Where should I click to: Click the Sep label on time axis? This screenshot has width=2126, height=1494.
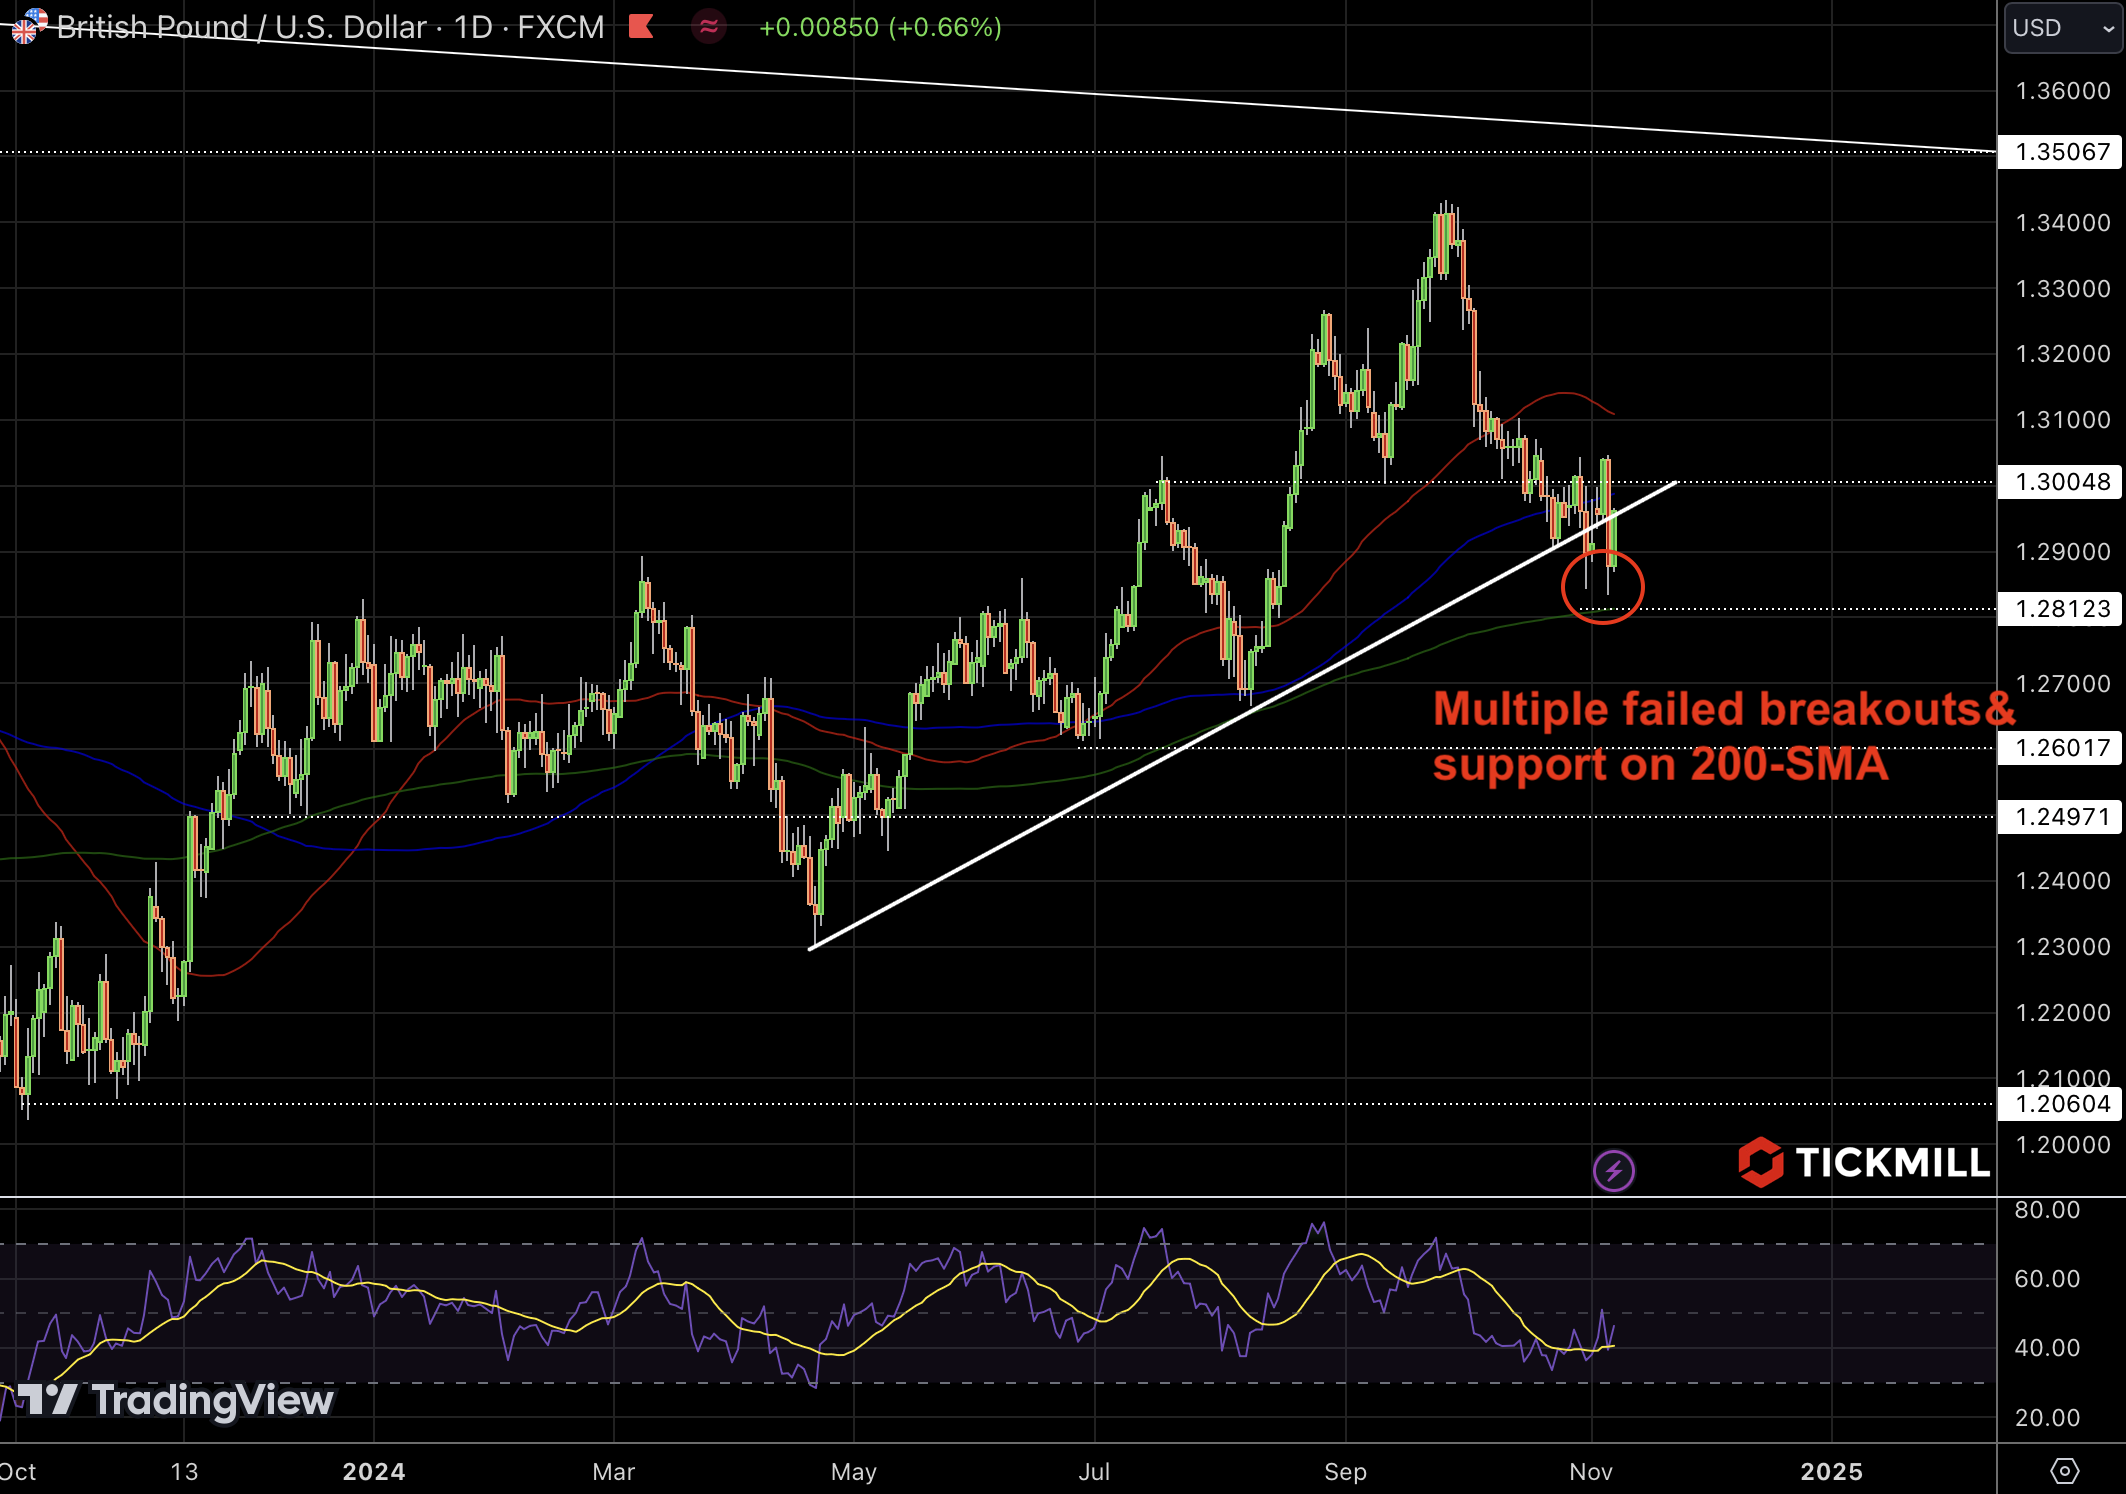[1345, 1472]
